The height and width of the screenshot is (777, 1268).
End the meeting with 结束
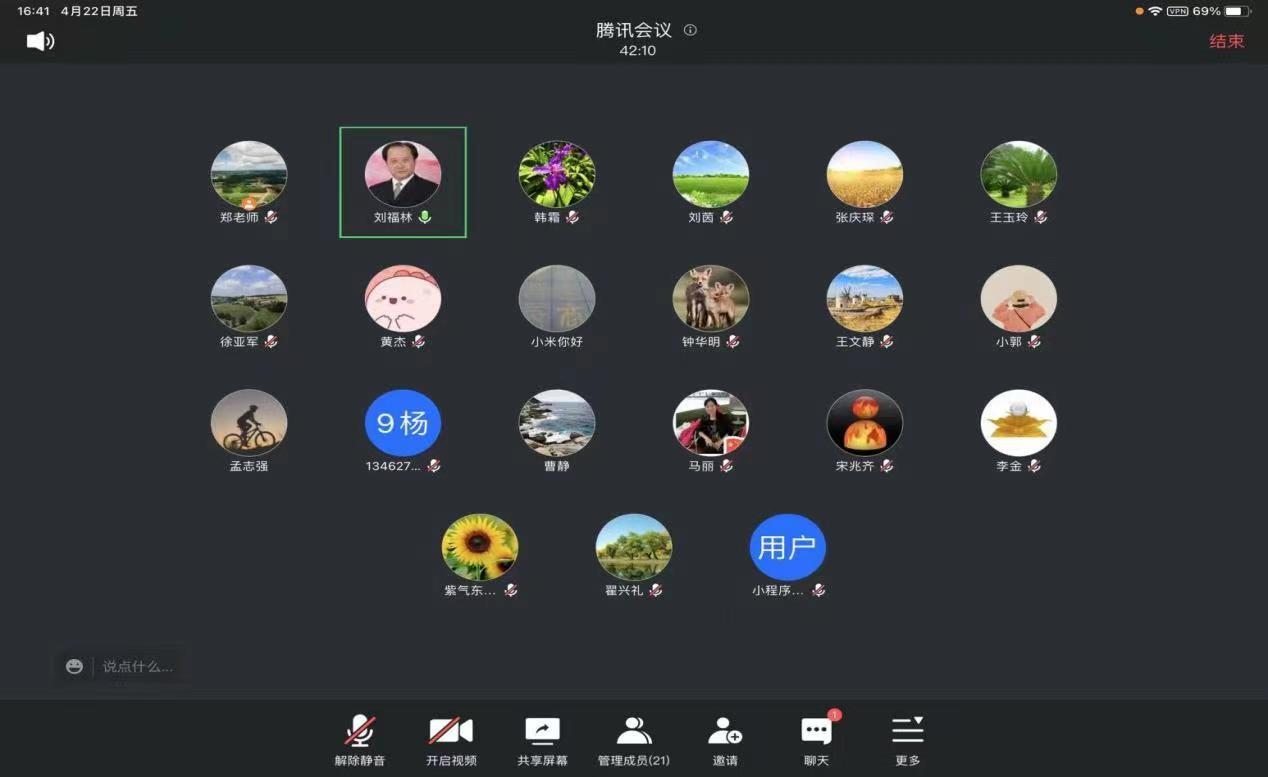click(1226, 41)
